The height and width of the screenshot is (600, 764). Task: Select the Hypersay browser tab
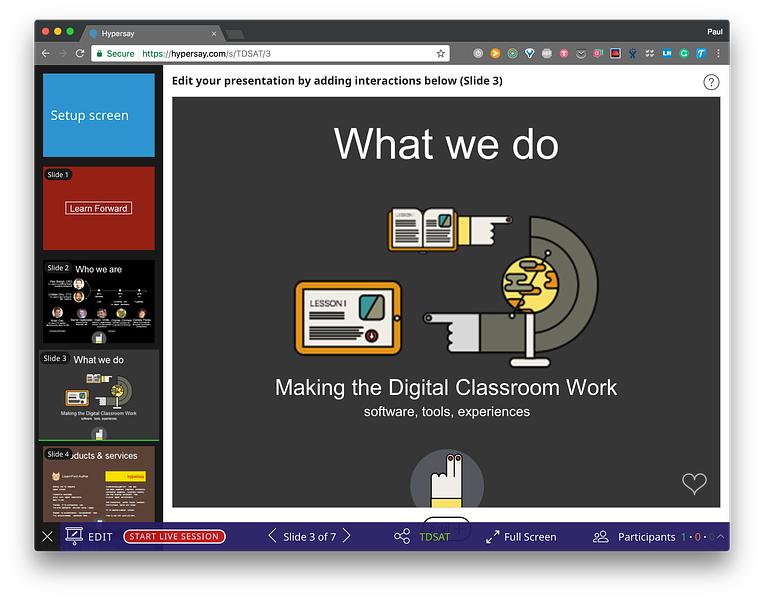(151, 33)
